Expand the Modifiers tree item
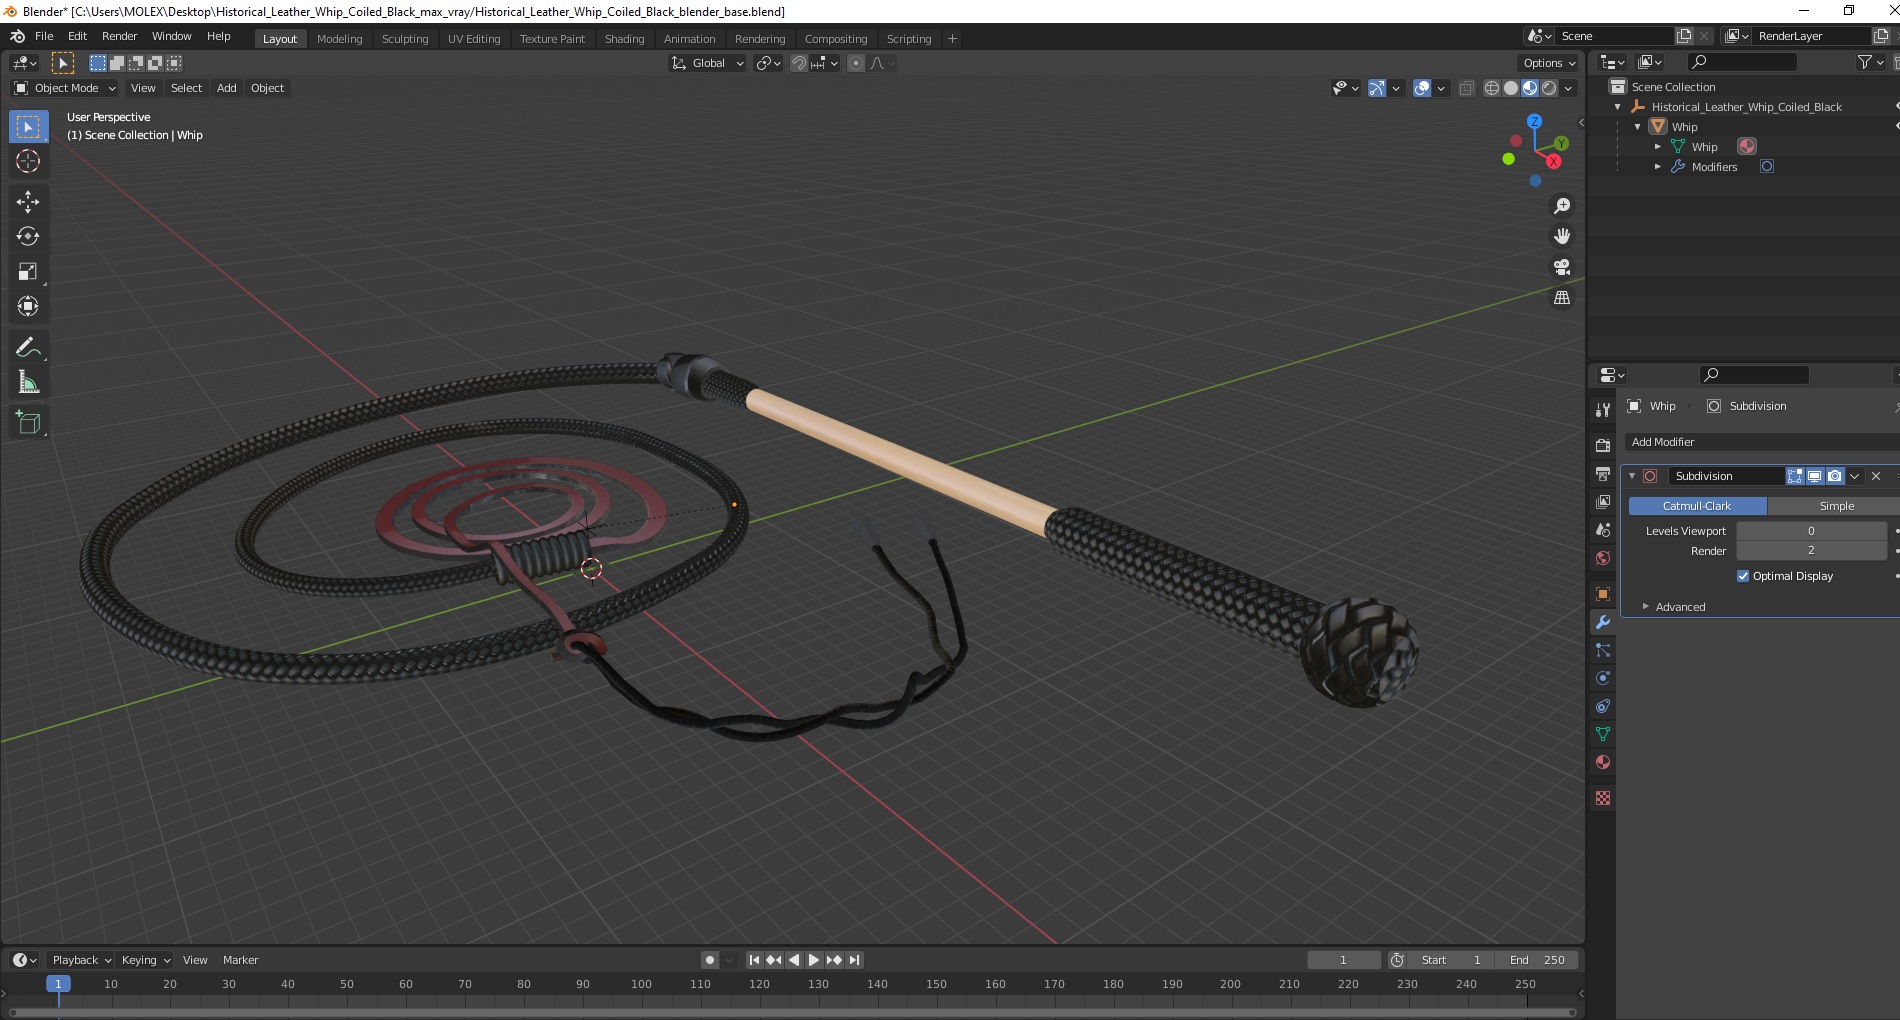 [1657, 167]
